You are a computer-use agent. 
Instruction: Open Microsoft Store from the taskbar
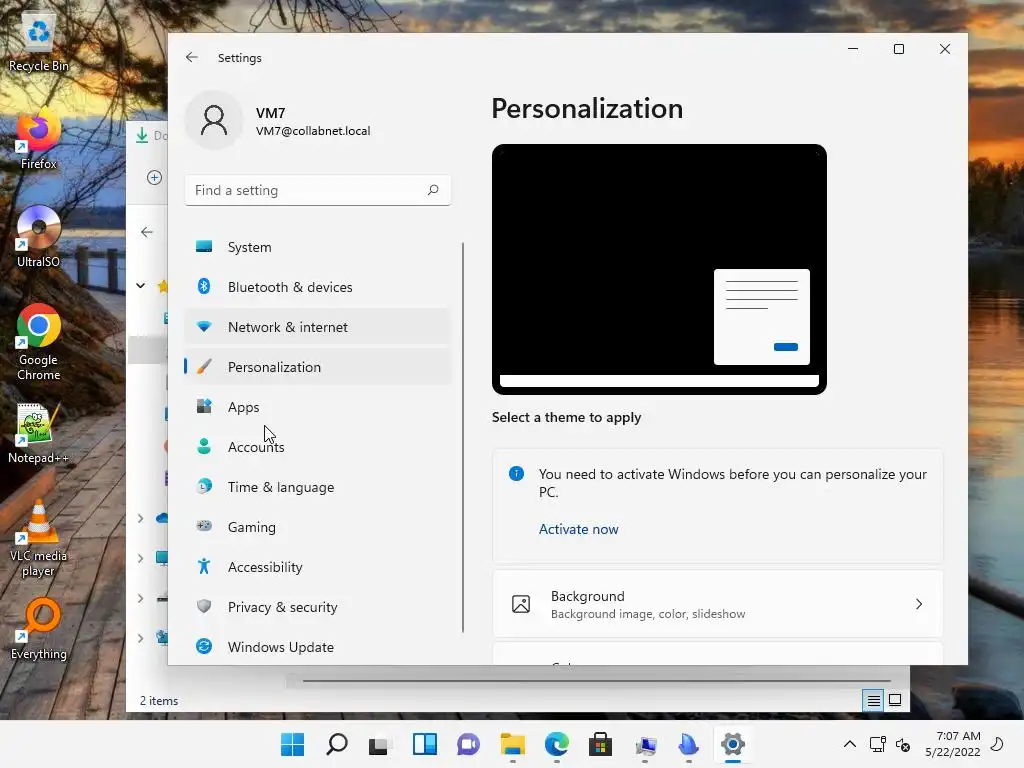(600, 744)
